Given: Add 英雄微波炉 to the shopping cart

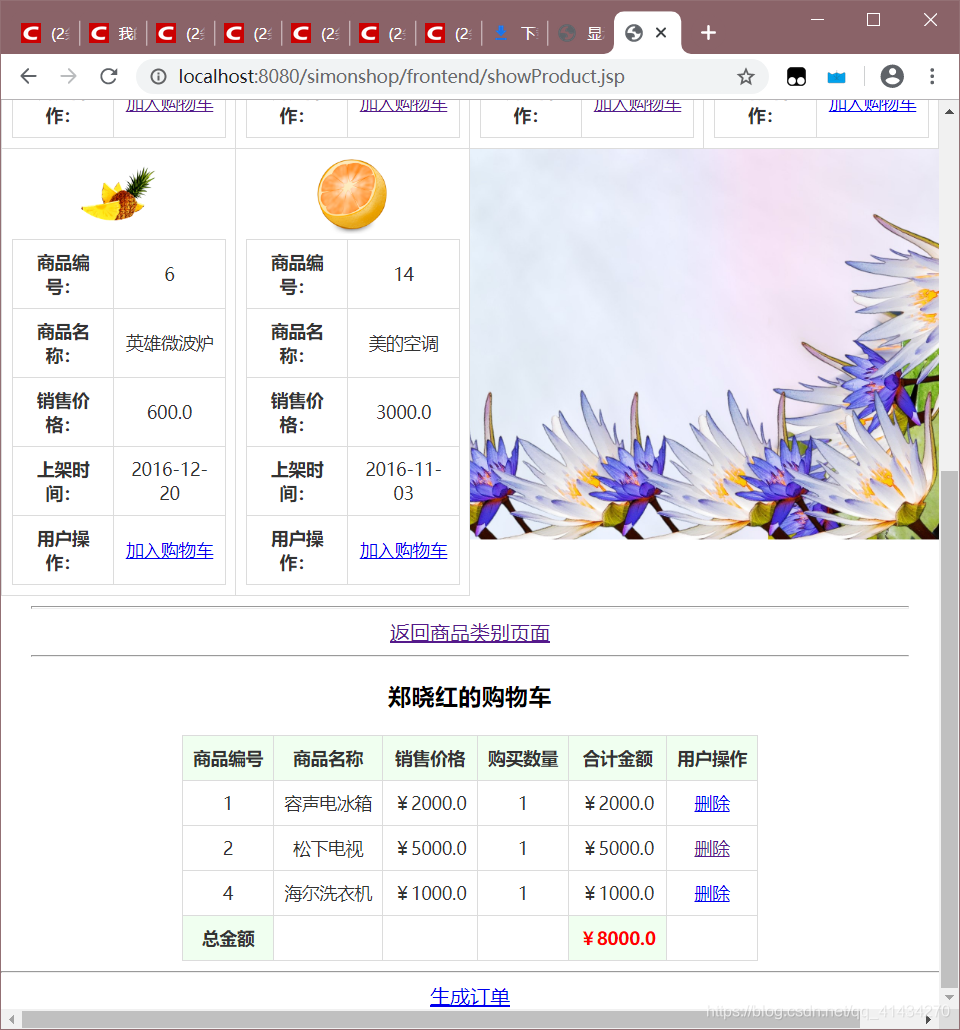Looking at the screenshot, I should click(170, 550).
